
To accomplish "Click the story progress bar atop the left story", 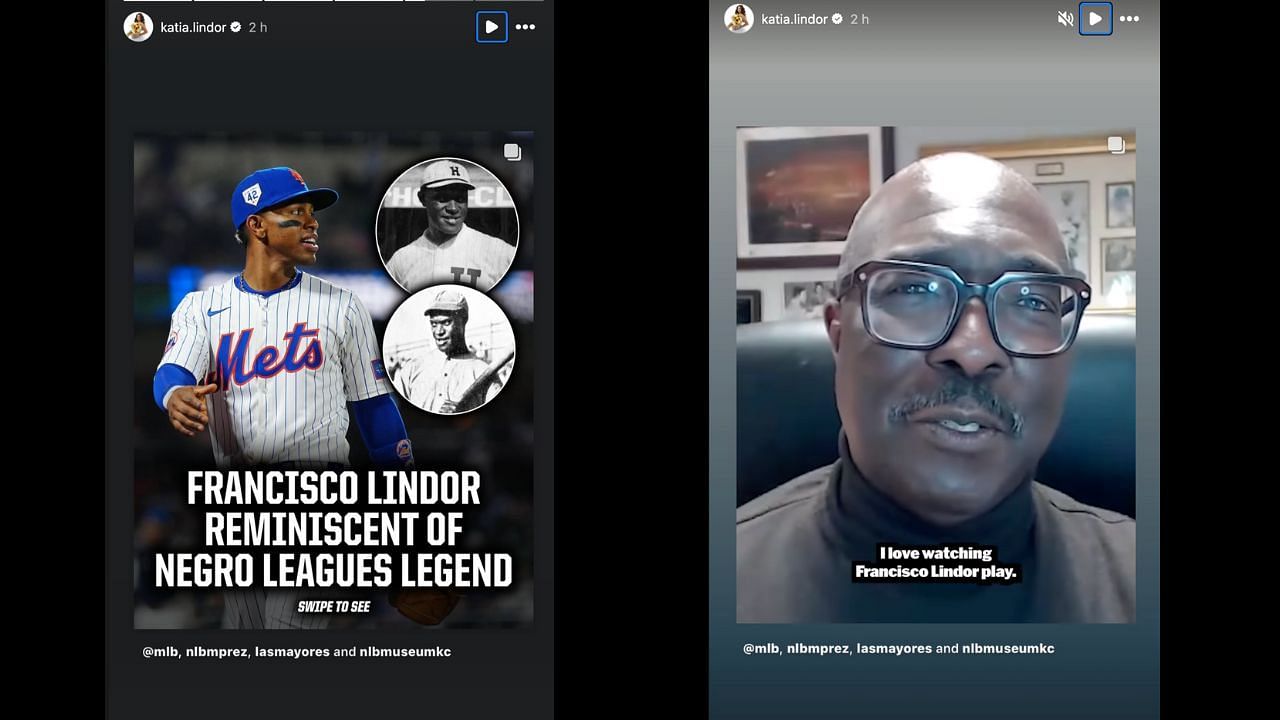I will 334,1.
